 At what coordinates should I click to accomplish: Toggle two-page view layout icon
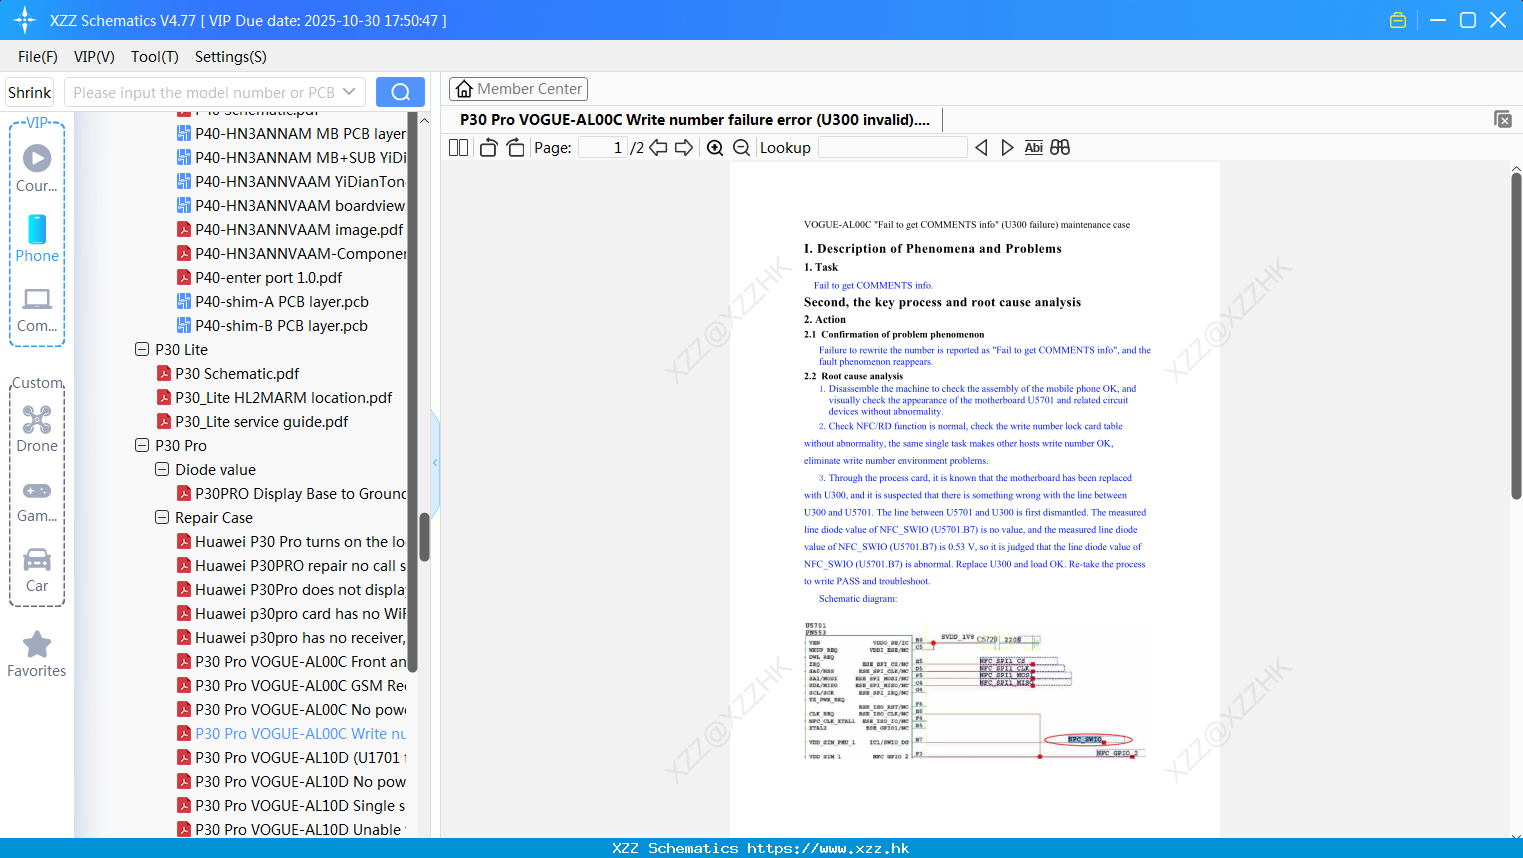pos(458,148)
